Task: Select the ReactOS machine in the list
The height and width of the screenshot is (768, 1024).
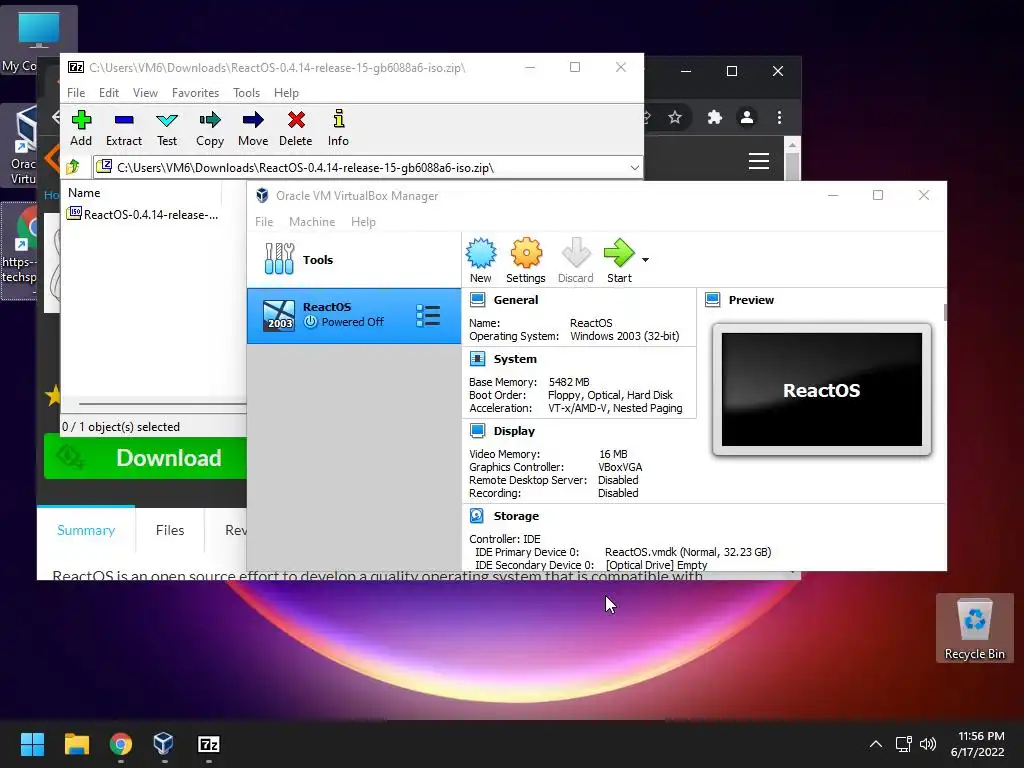Action: coord(354,316)
